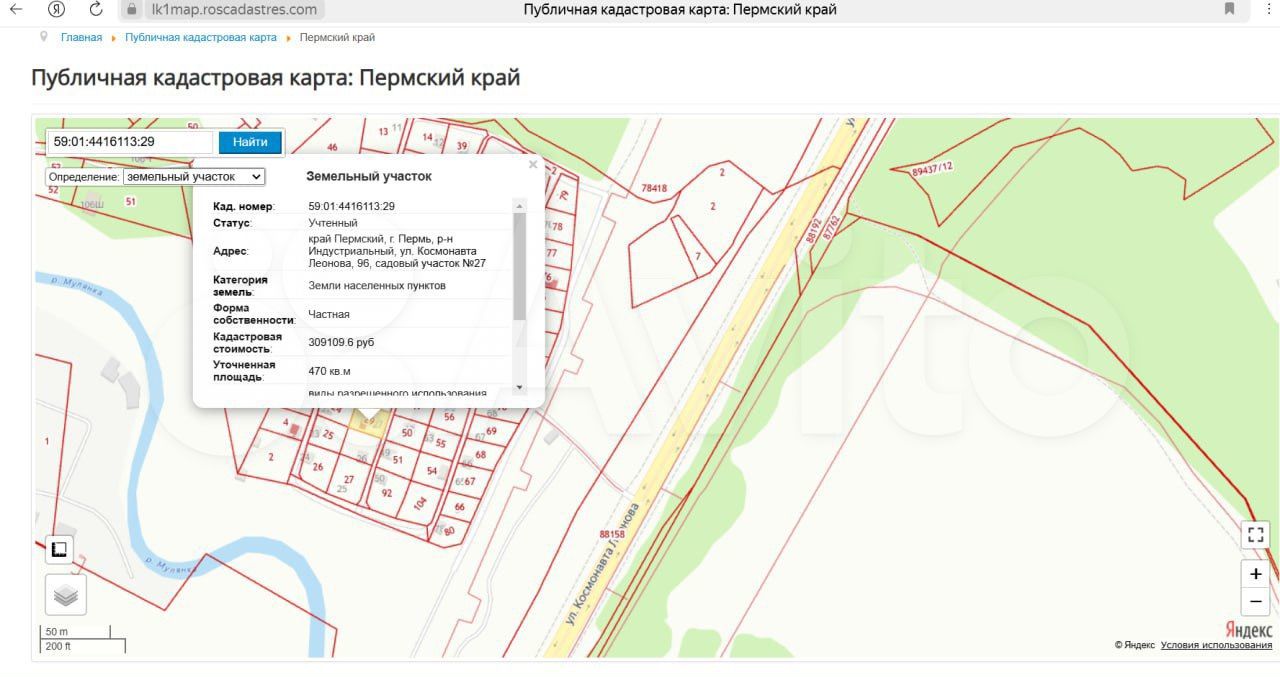Open the Yandex home button in the browser
The width and height of the screenshot is (1280, 677).
coord(57,9)
